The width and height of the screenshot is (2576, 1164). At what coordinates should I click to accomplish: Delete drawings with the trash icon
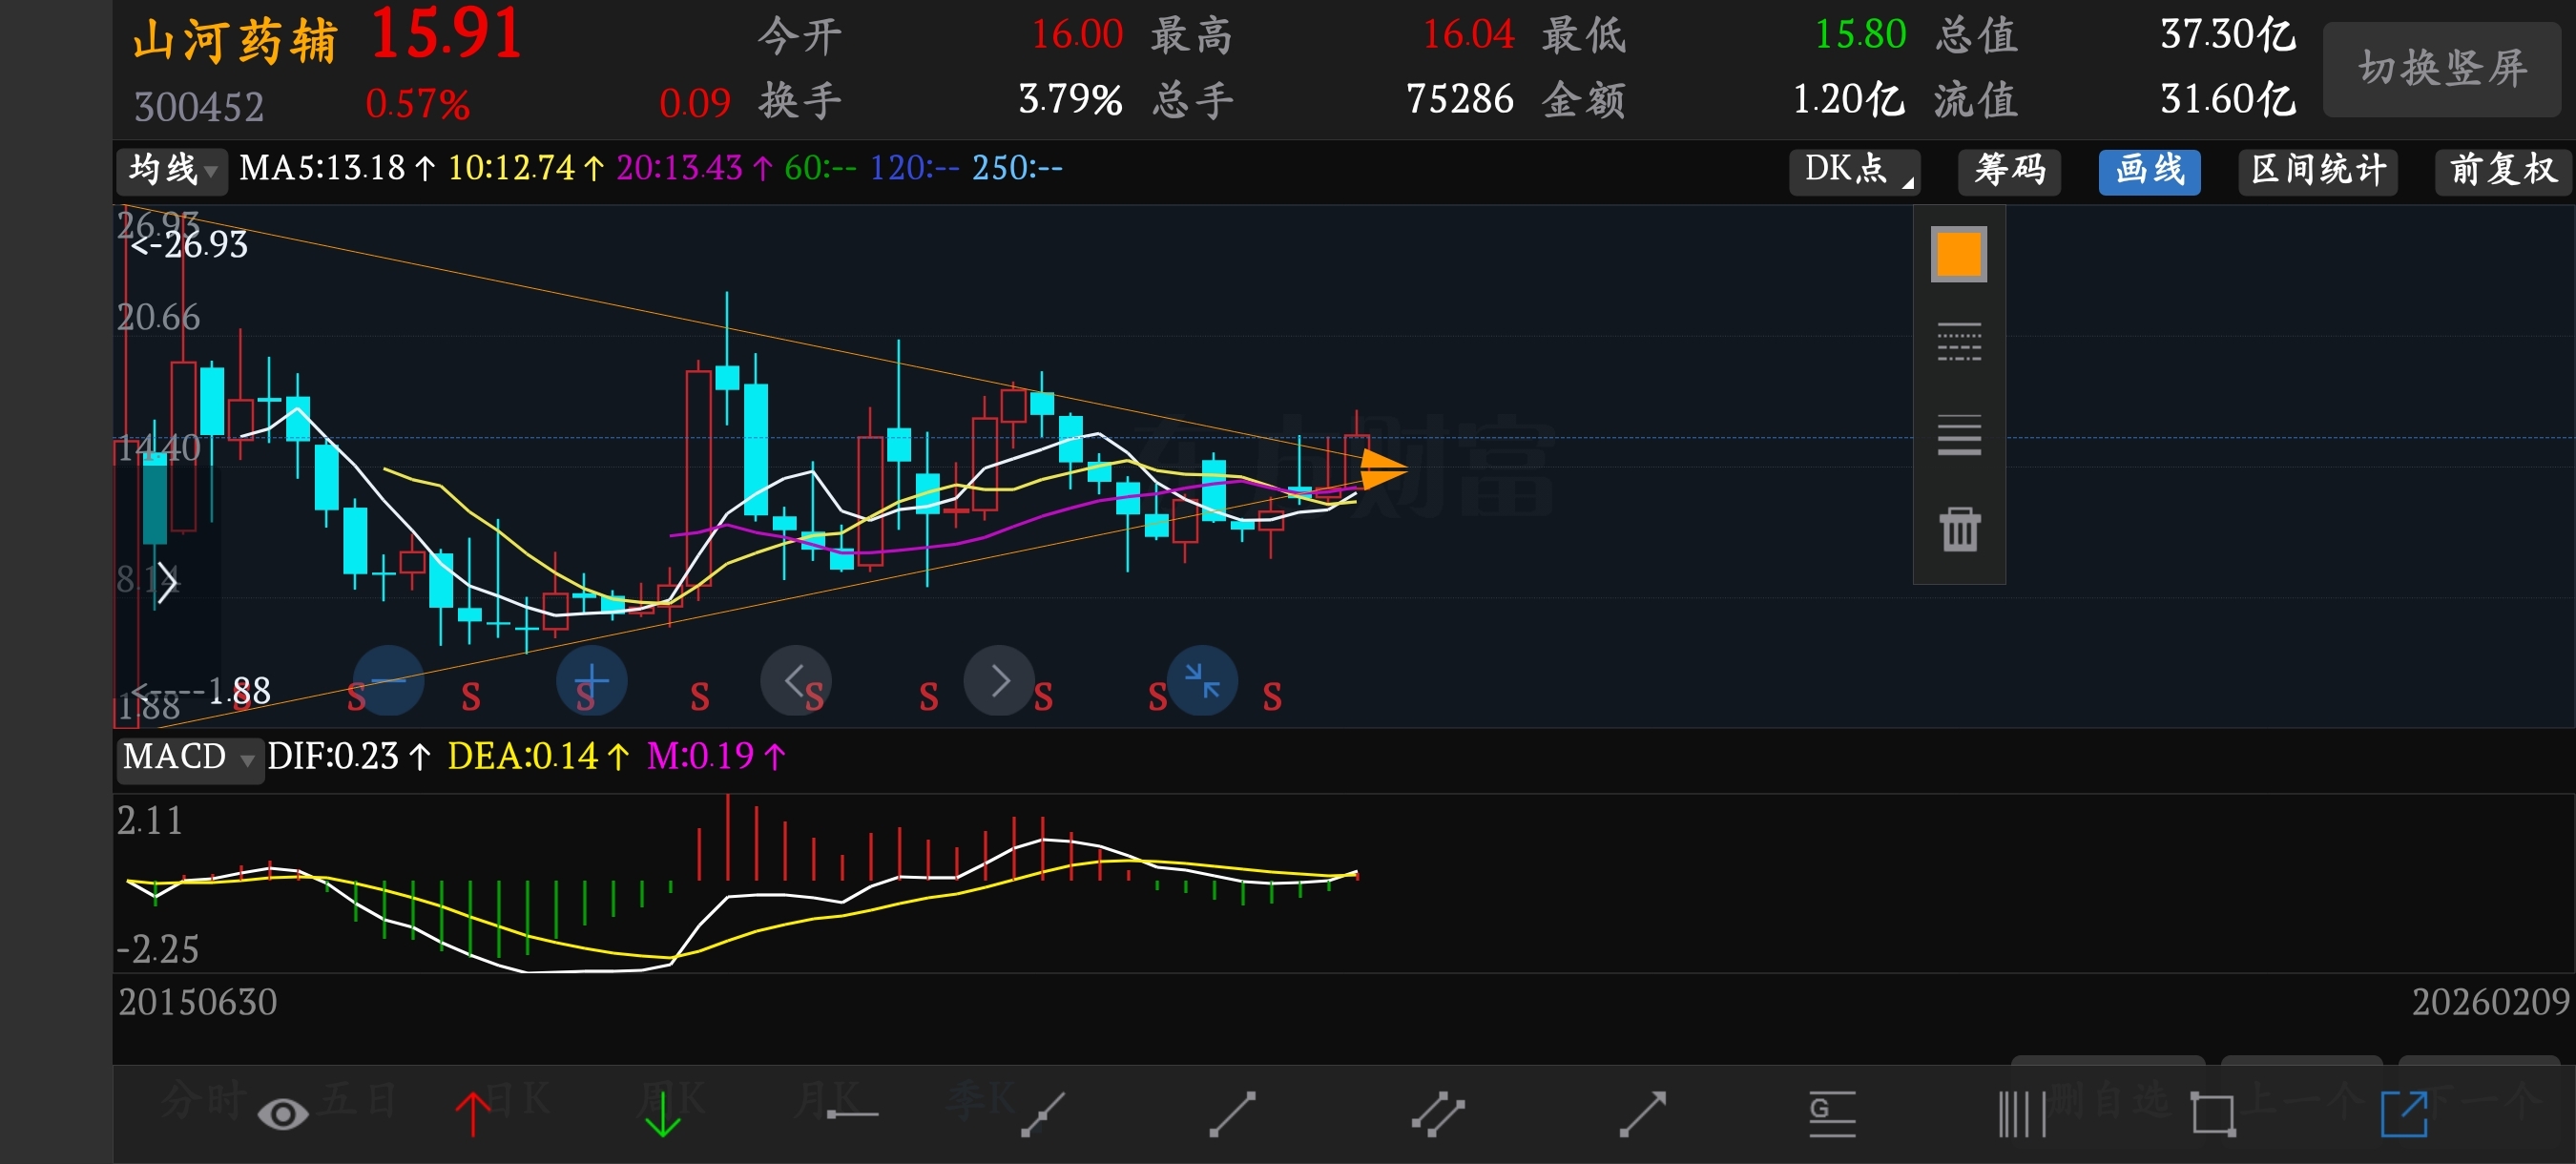click(x=1959, y=529)
